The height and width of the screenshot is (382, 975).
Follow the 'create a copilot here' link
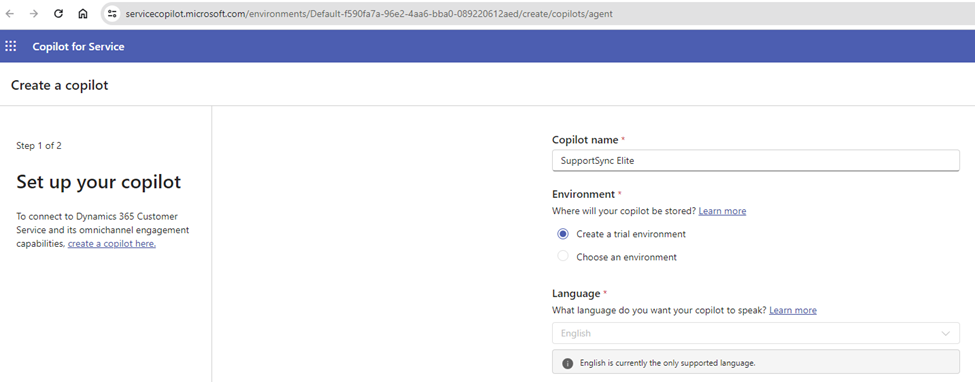pyautogui.click(x=112, y=244)
